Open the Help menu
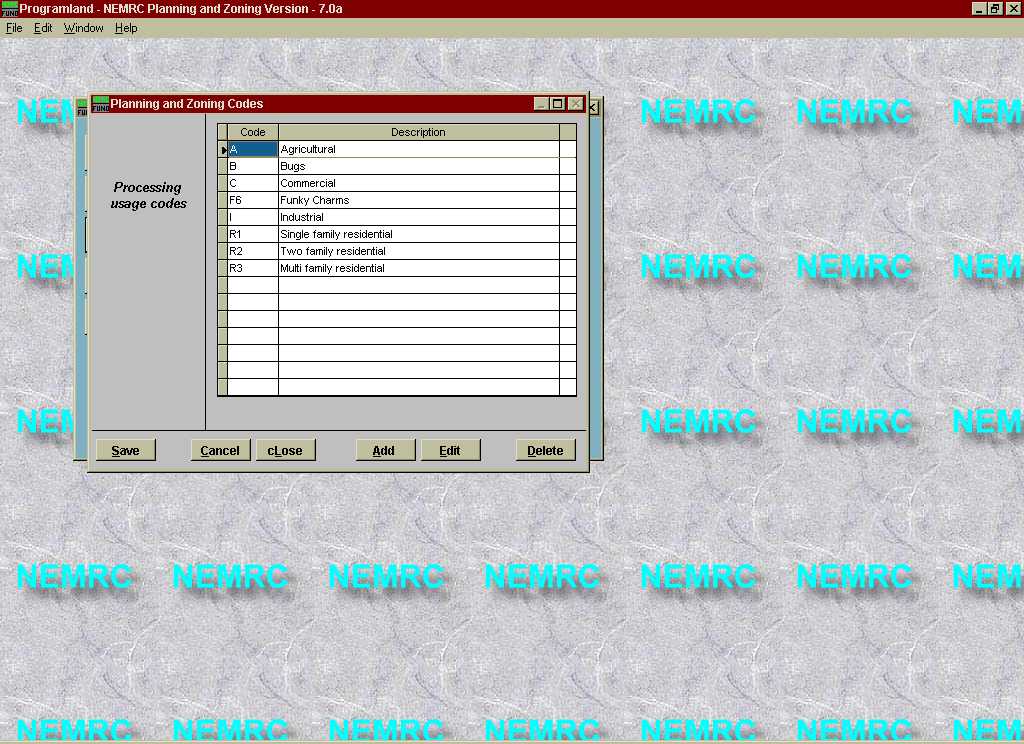This screenshot has width=1024, height=744. point(126,28)
